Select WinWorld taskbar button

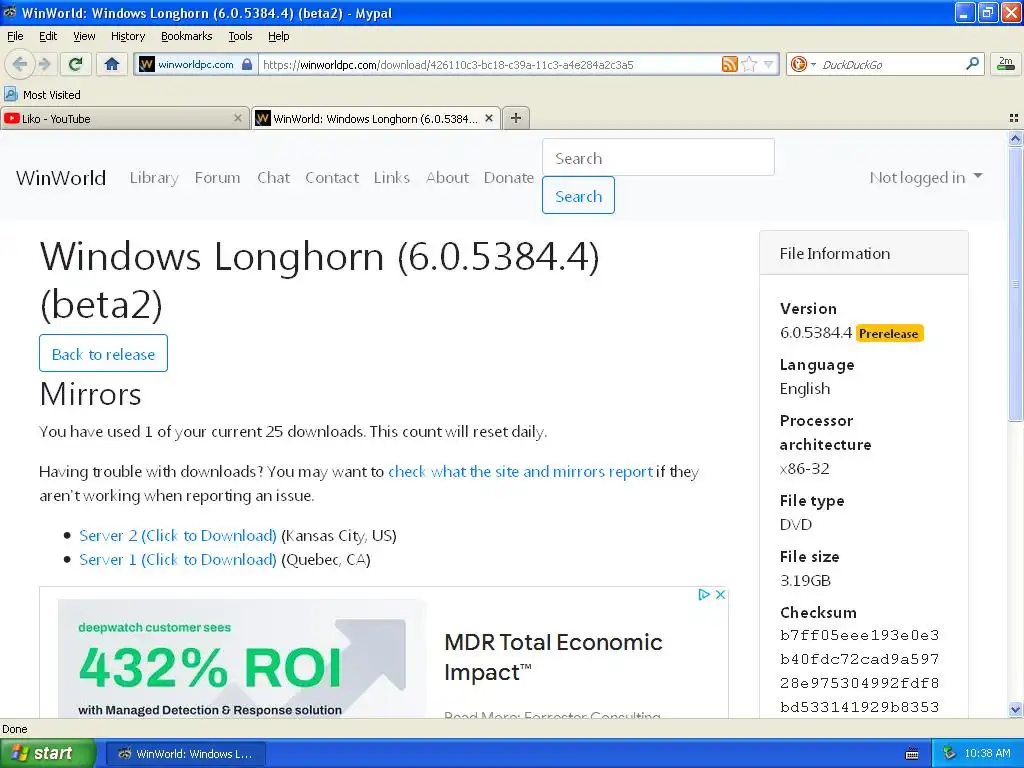[186, 754]
